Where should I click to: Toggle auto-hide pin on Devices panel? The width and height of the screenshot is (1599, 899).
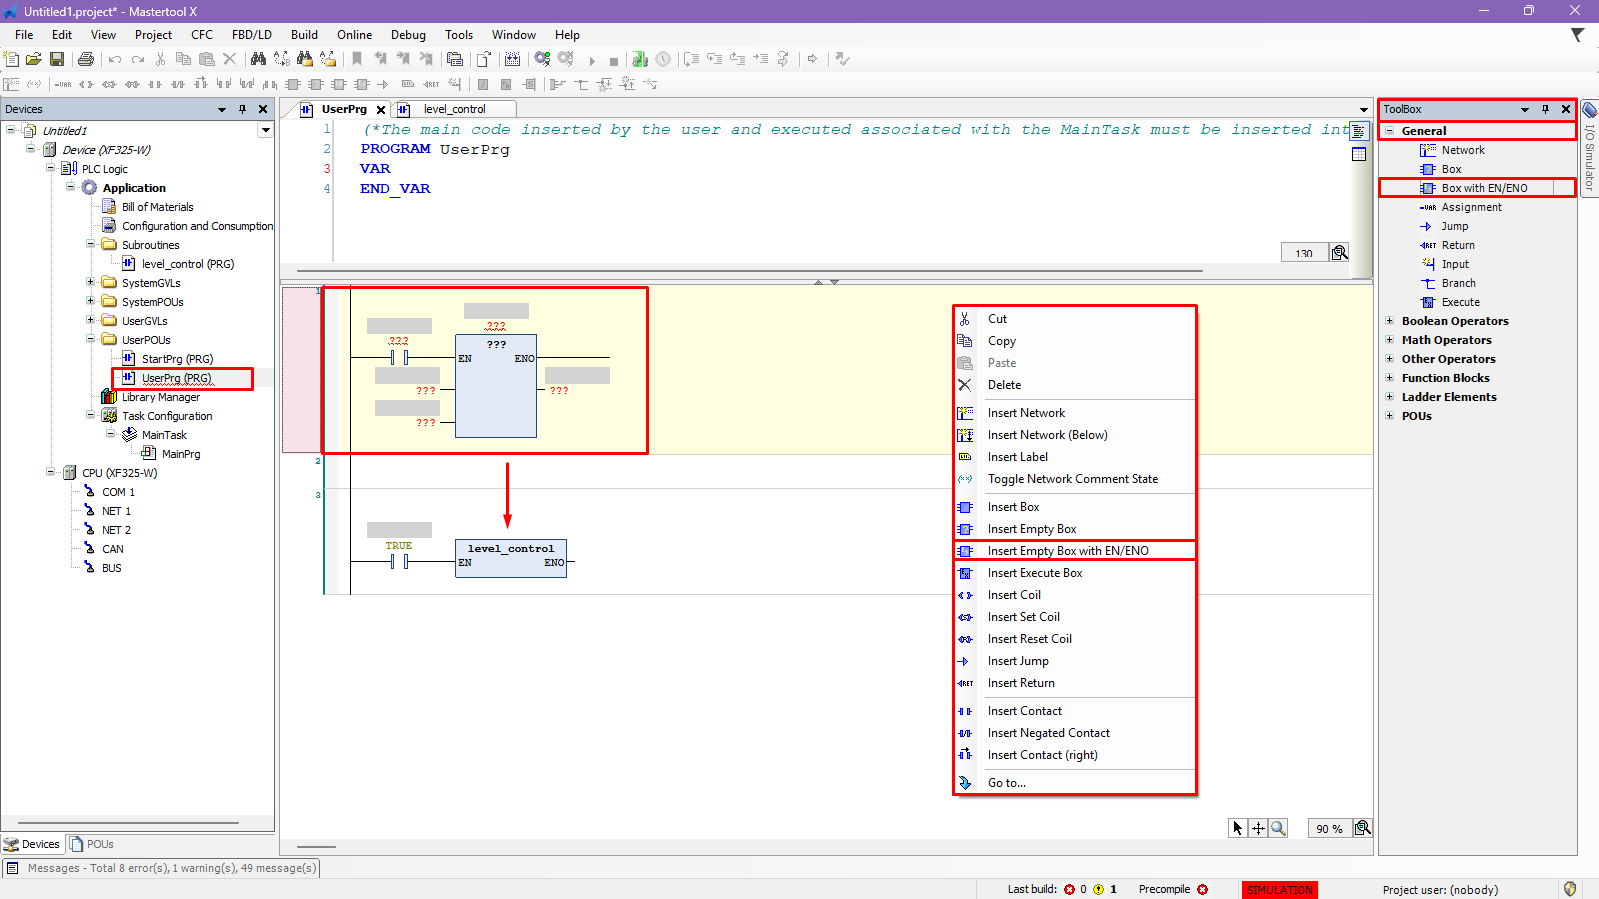click(x=242, y=109)
